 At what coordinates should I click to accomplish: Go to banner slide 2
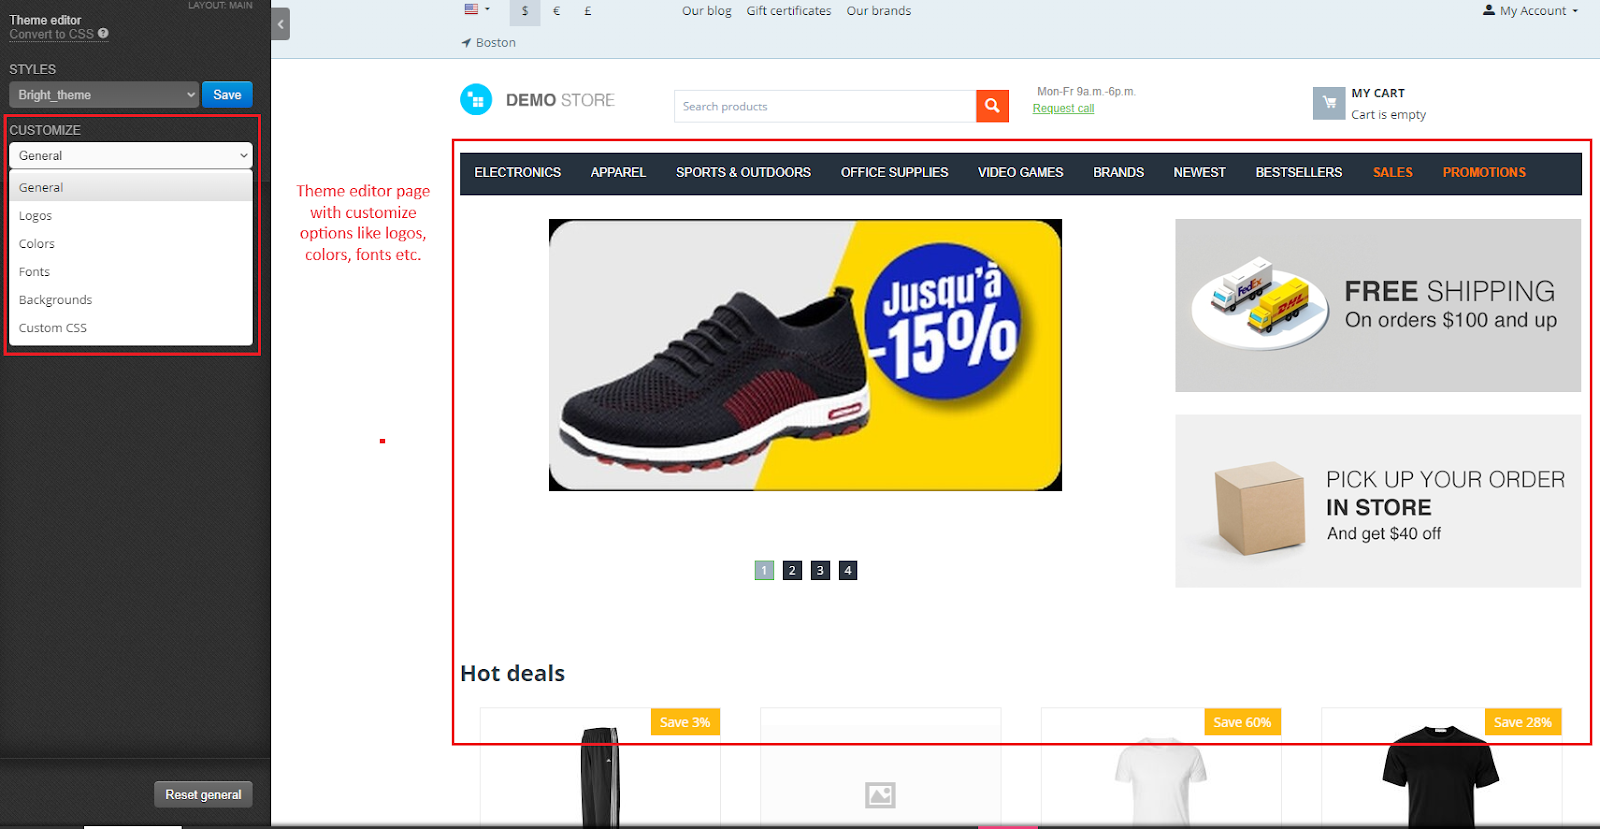(x=792, y=570)
